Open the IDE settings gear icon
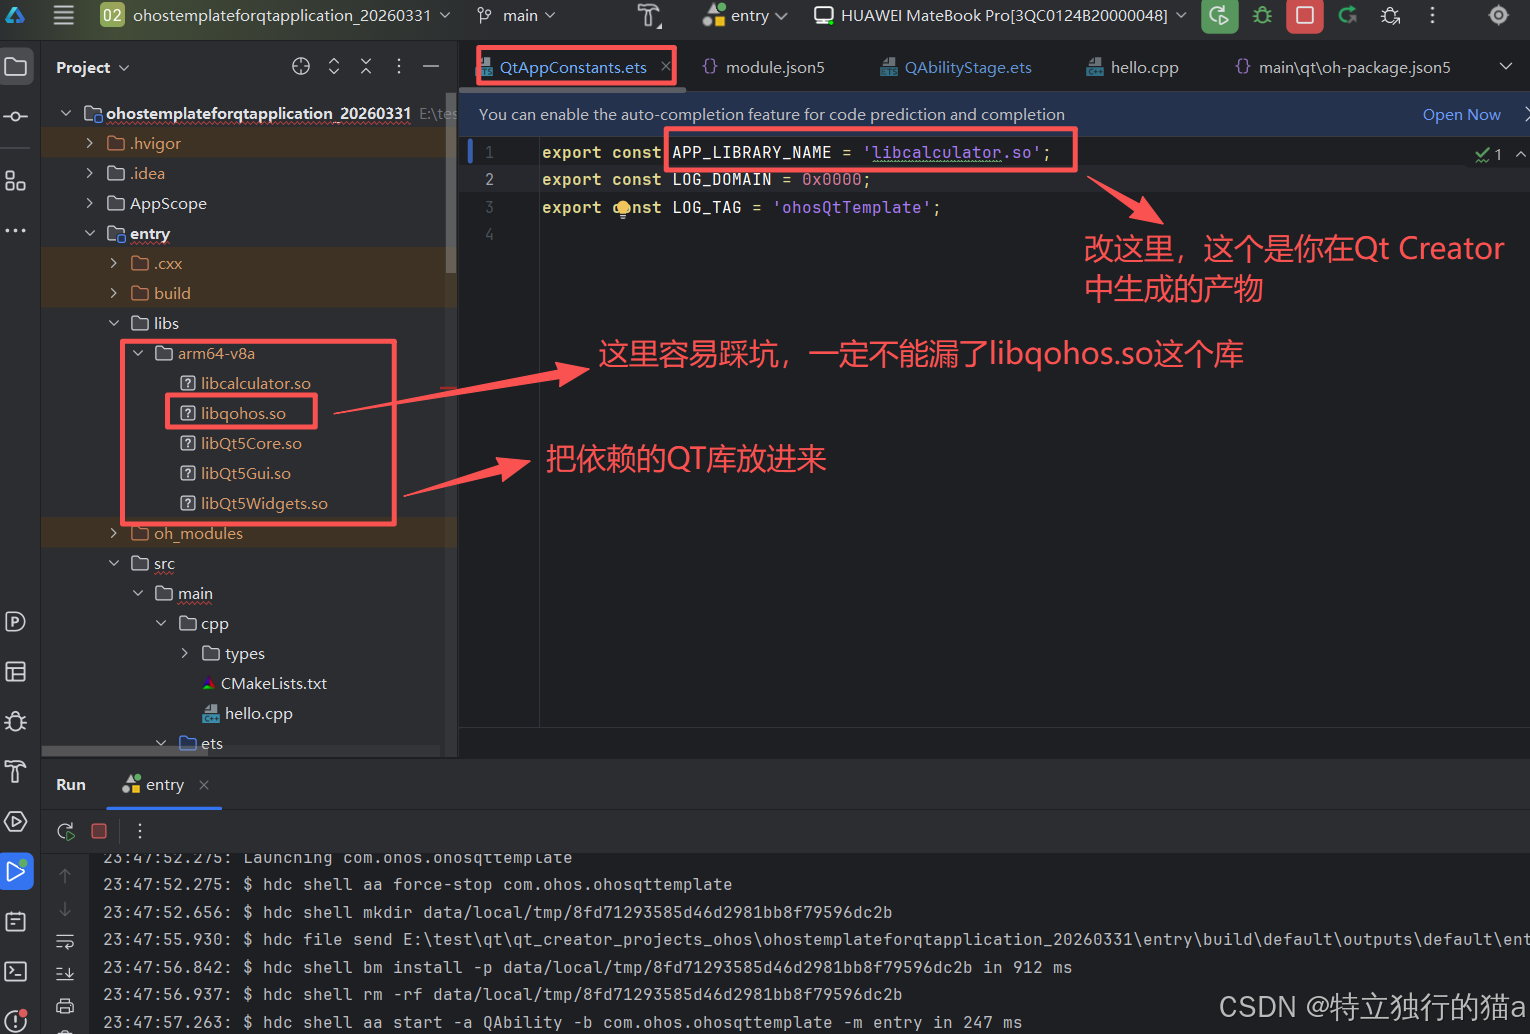 pyautogui.click(x=1498, y=15)
